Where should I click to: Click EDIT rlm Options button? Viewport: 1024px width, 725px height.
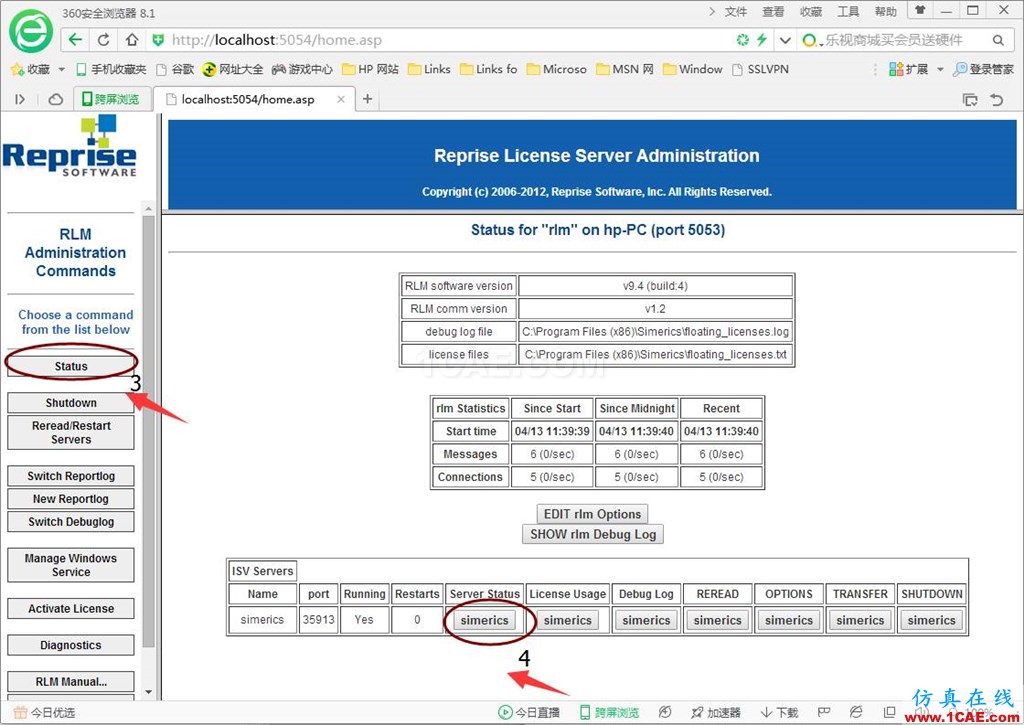tap(592, 514)
